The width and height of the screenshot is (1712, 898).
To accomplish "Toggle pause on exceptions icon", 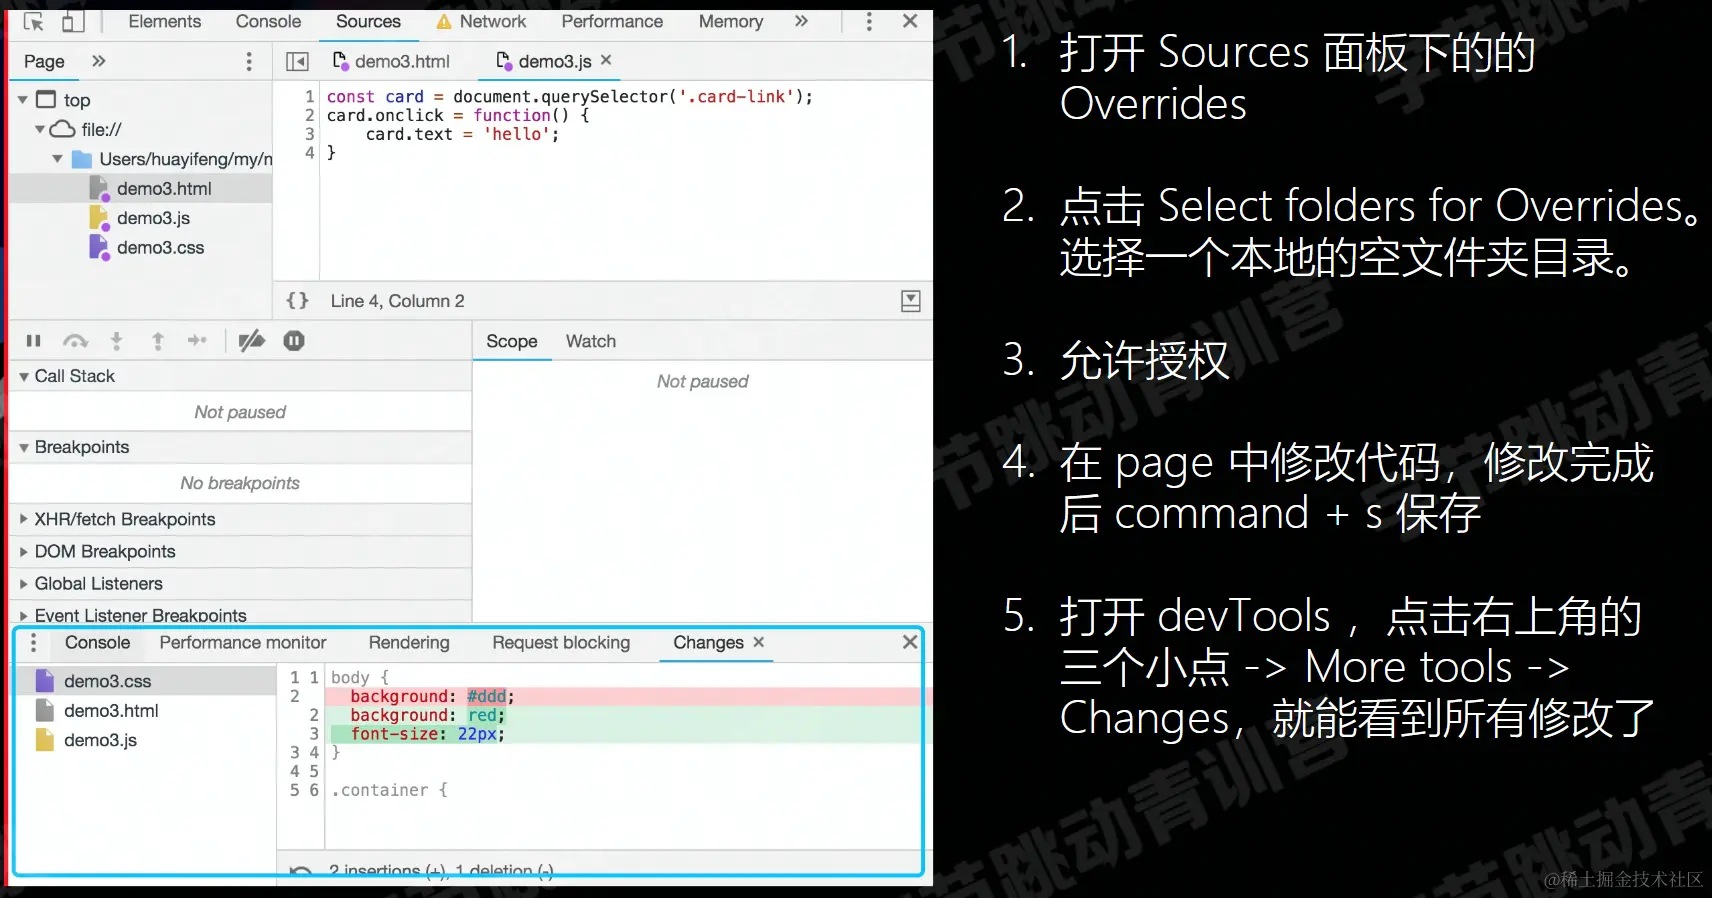I will (x=294, y=341).
